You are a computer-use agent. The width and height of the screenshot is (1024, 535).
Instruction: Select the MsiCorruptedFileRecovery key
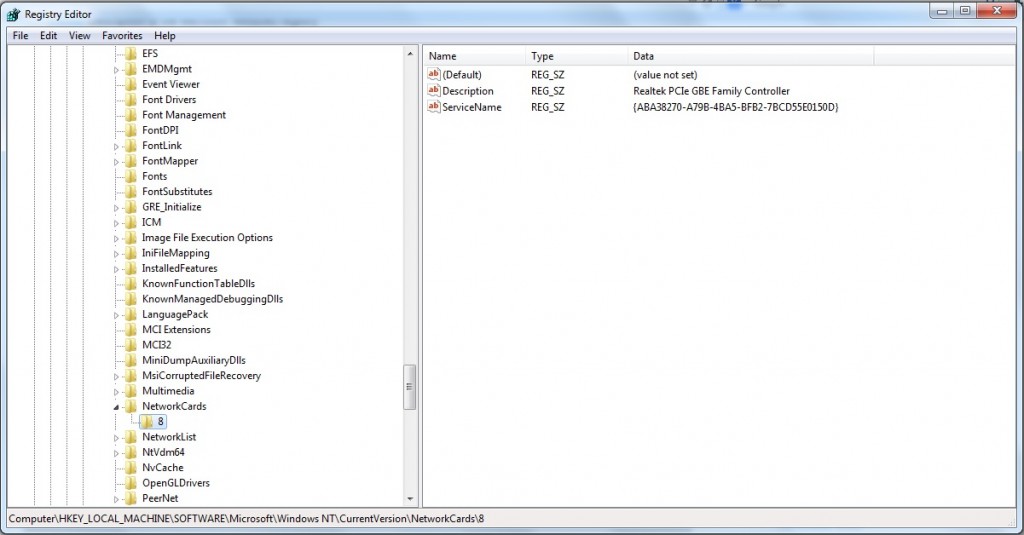(201, 376)
